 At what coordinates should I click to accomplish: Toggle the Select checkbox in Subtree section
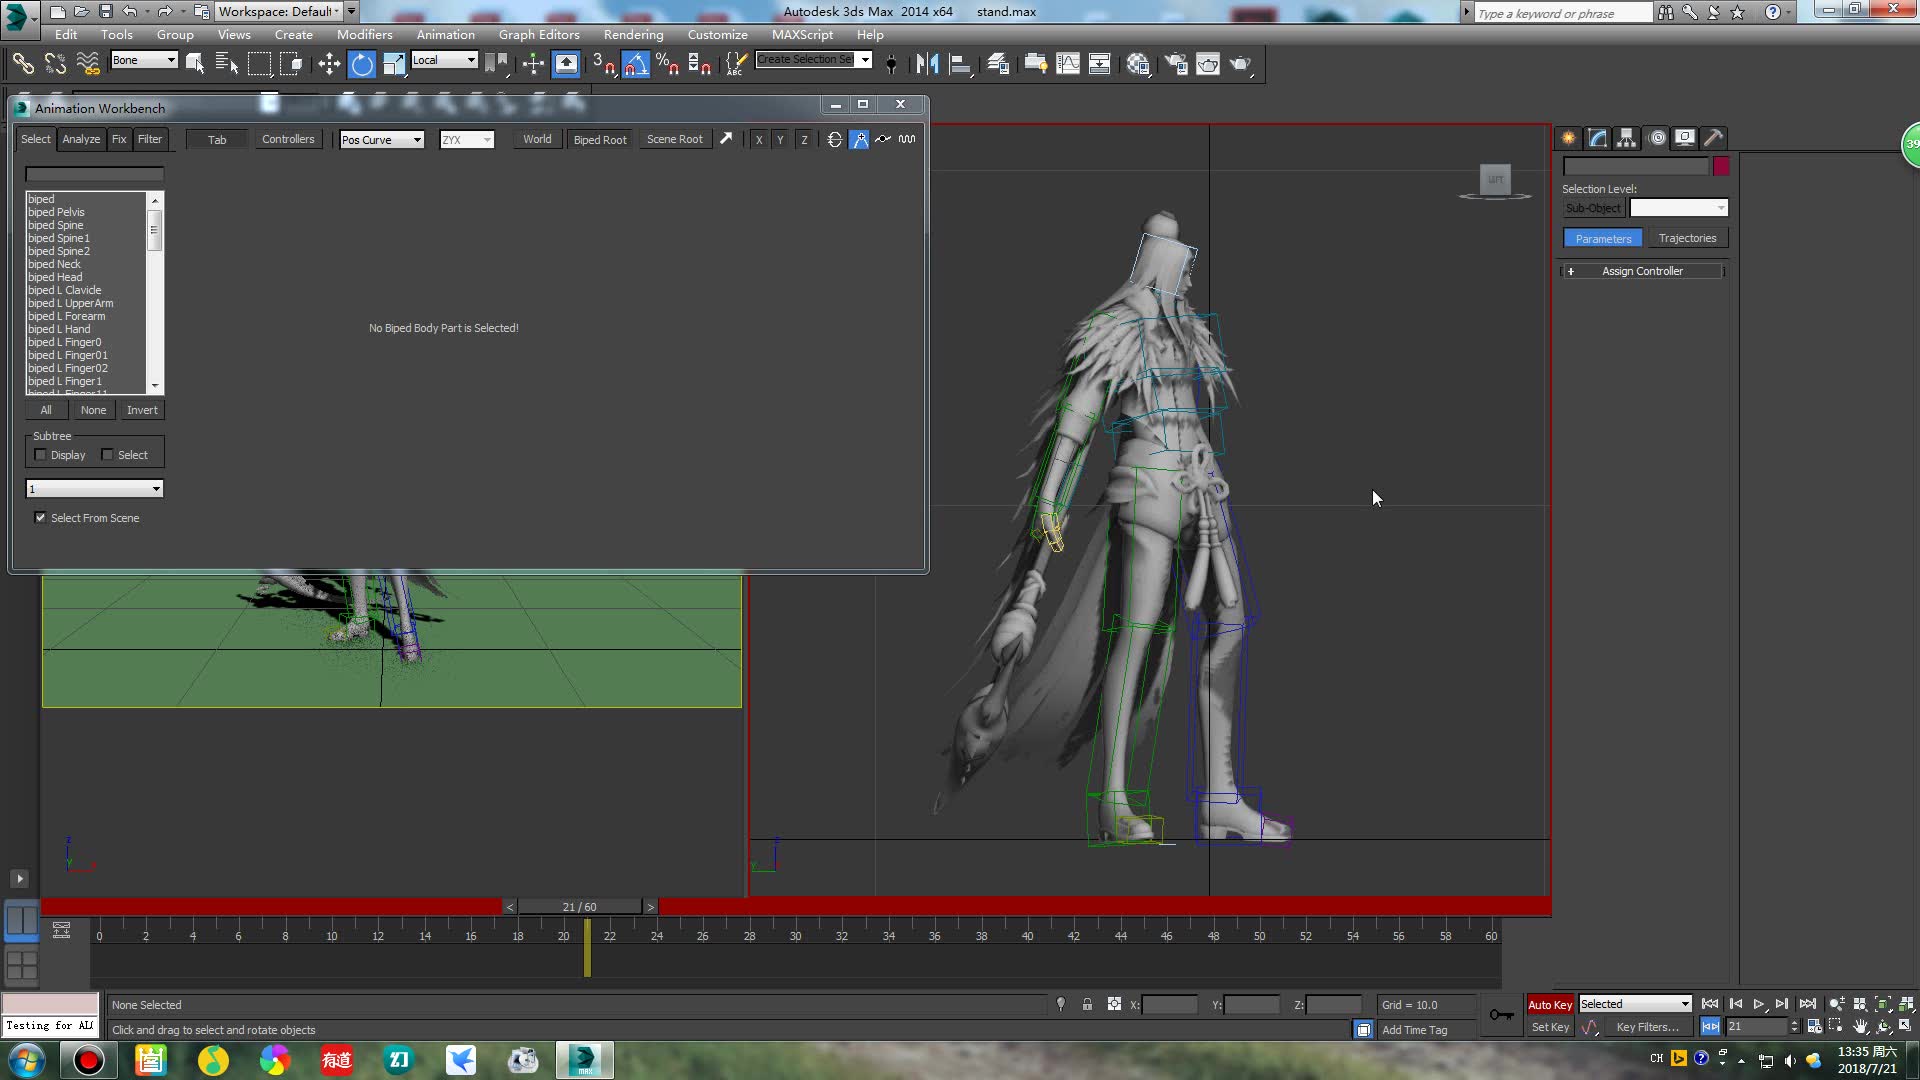click(x=107, y=454)
